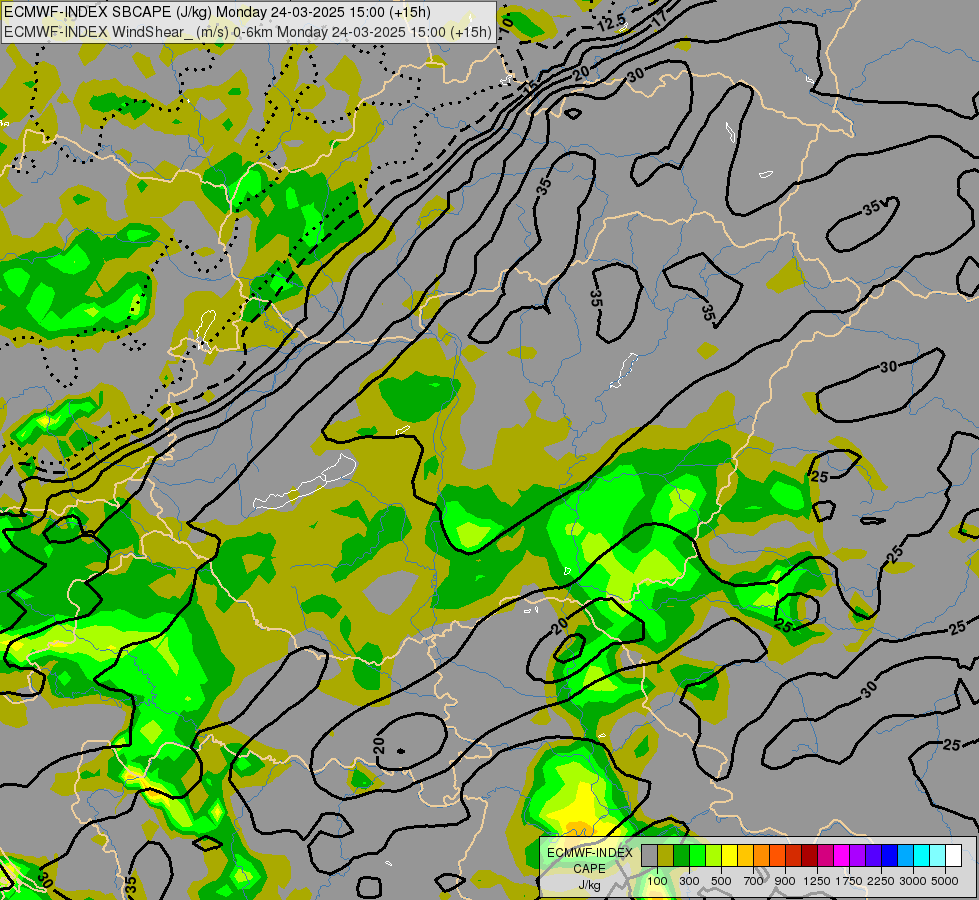Click the legend value 300
Viewport: 979px width, 900px height.
[x=689, y=881]
